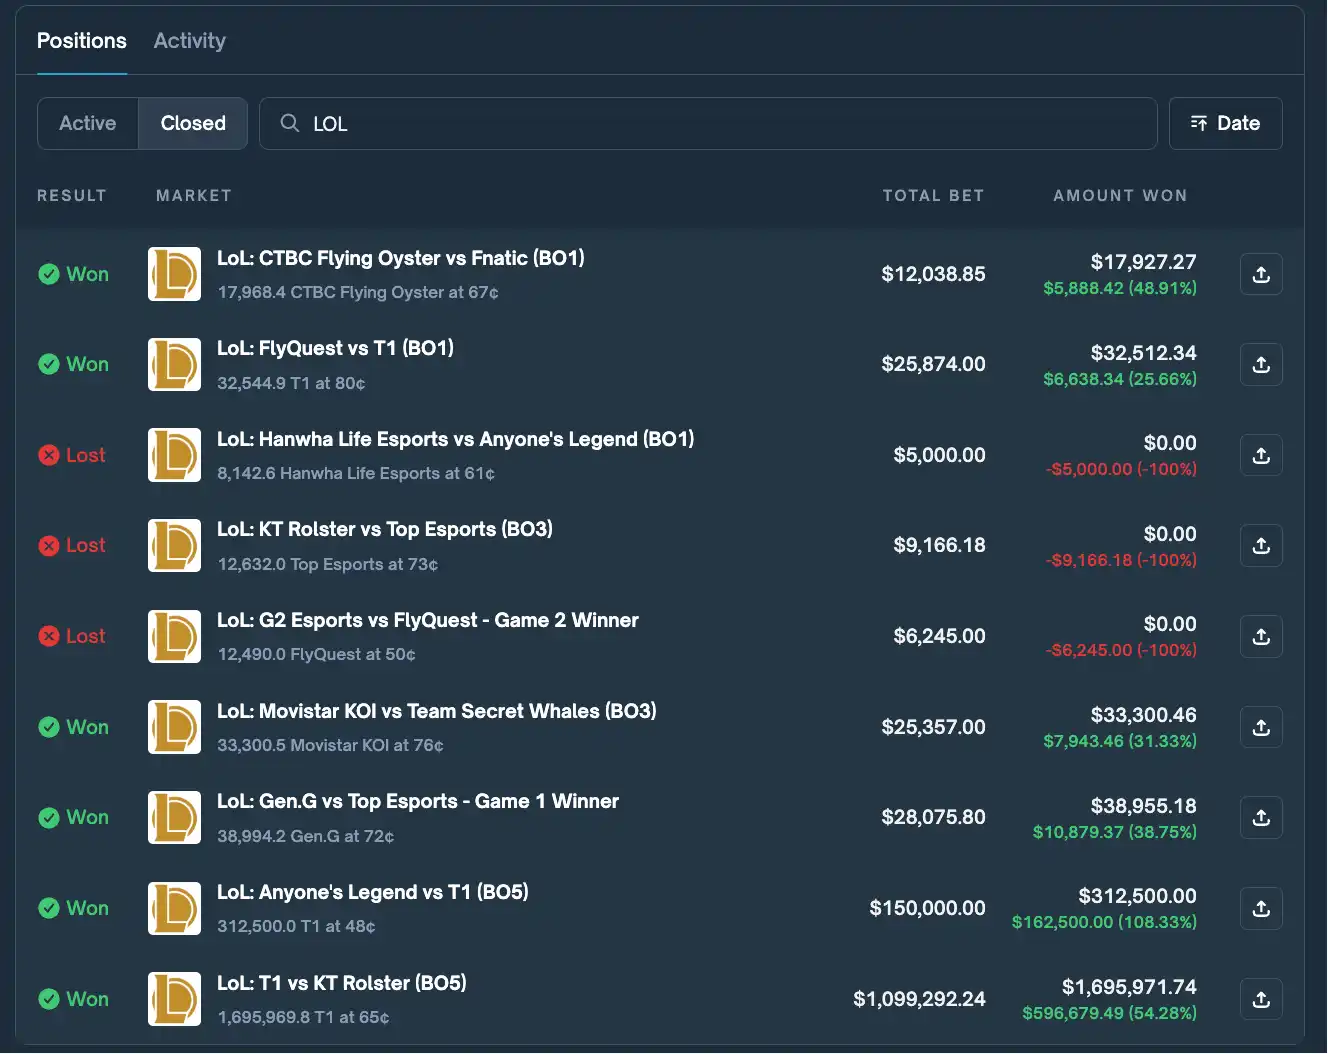Click the RESULT column header

click(x=71, y=195)
